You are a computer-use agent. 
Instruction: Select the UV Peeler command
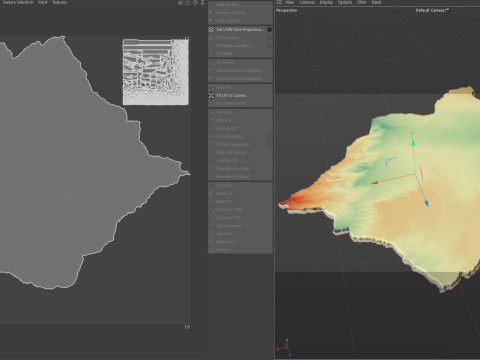240,63
